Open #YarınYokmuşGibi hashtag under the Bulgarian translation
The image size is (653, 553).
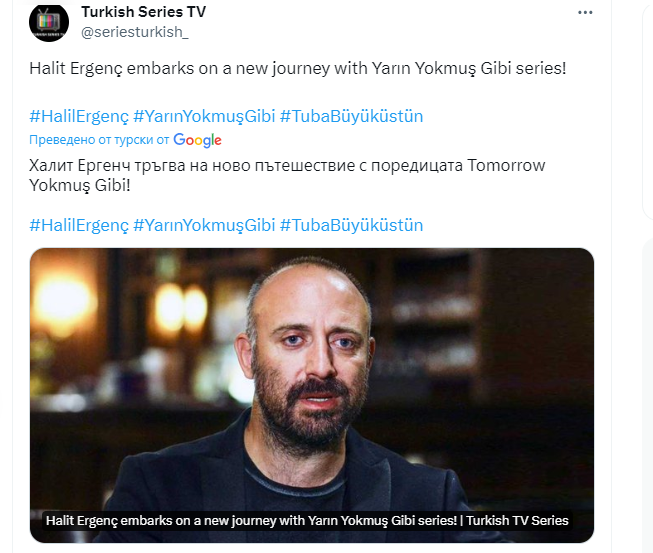[x=203, y=224]
